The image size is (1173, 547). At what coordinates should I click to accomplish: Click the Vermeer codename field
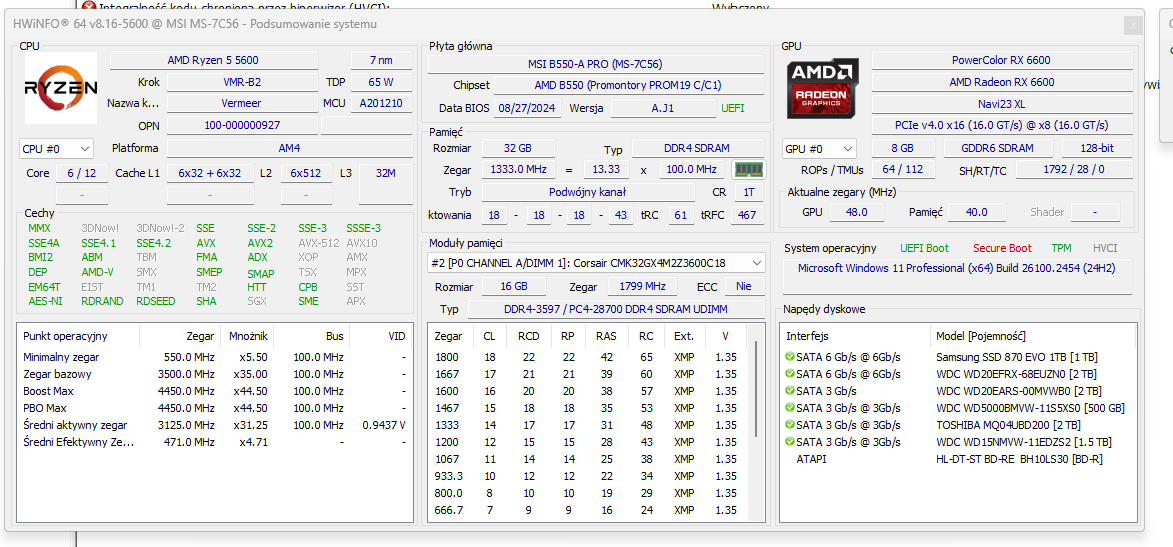[242, 103]
